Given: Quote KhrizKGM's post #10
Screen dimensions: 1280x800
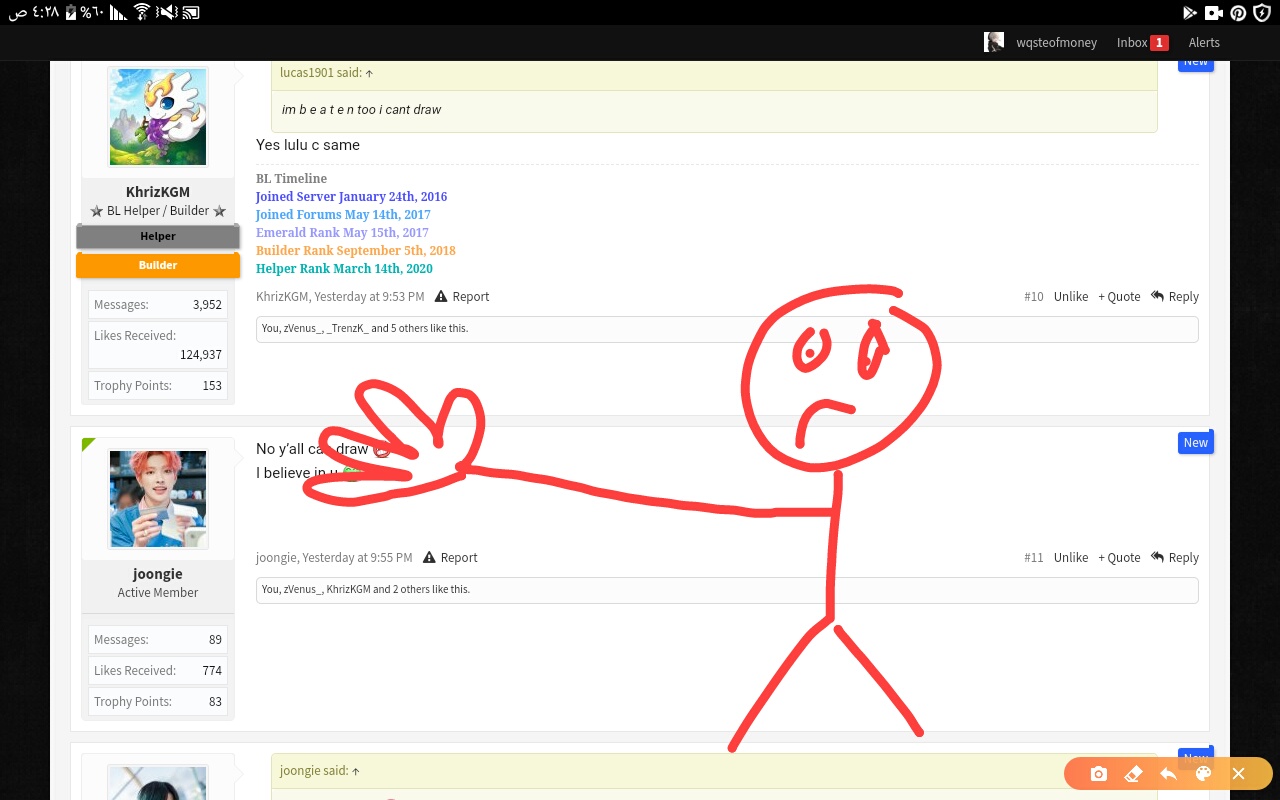Looking at the screenshot, I should pos(1119,297).
